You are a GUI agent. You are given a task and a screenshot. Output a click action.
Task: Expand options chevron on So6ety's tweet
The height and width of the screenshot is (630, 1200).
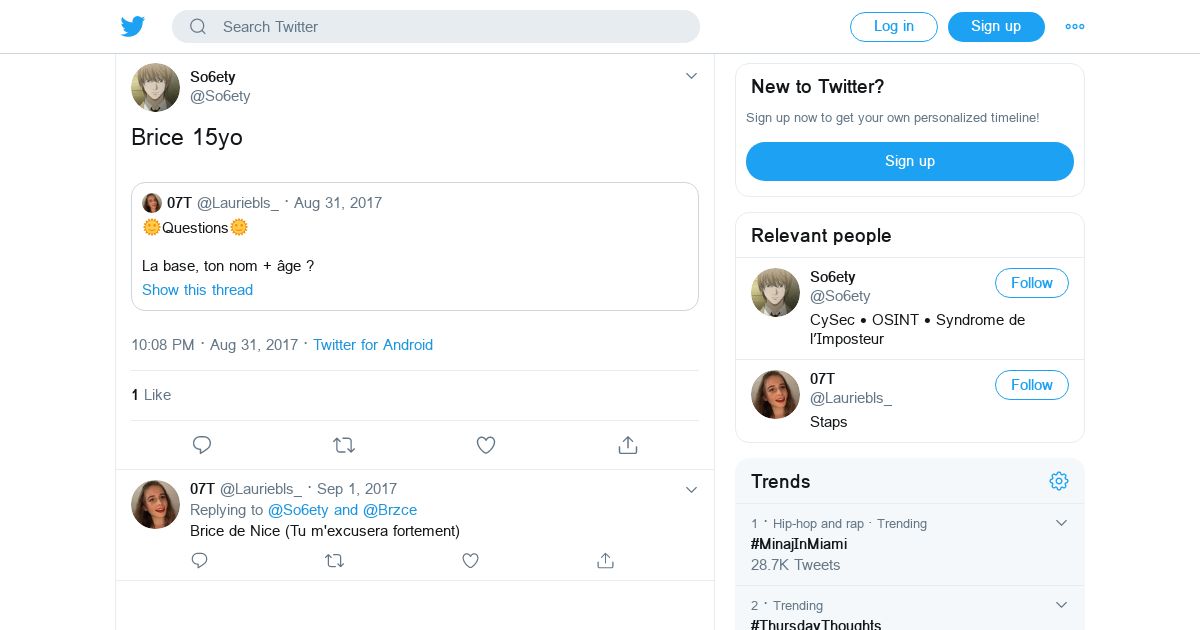691,76
